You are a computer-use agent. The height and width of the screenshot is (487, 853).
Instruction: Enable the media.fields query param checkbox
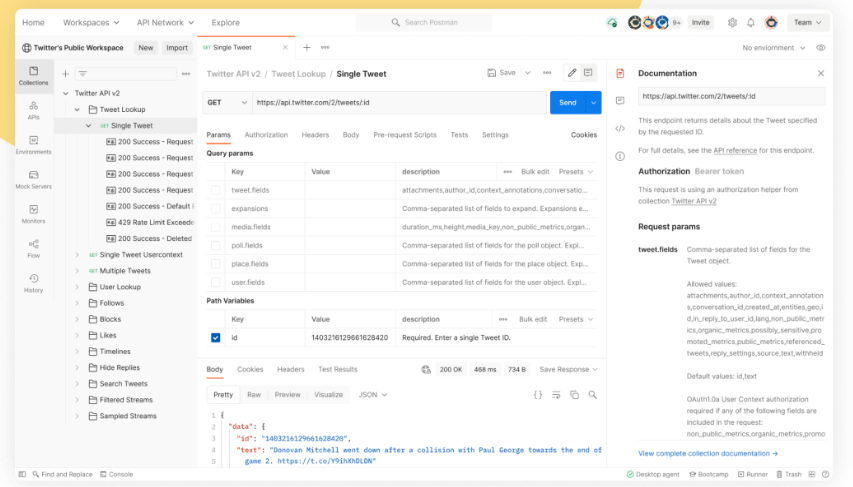215,227
